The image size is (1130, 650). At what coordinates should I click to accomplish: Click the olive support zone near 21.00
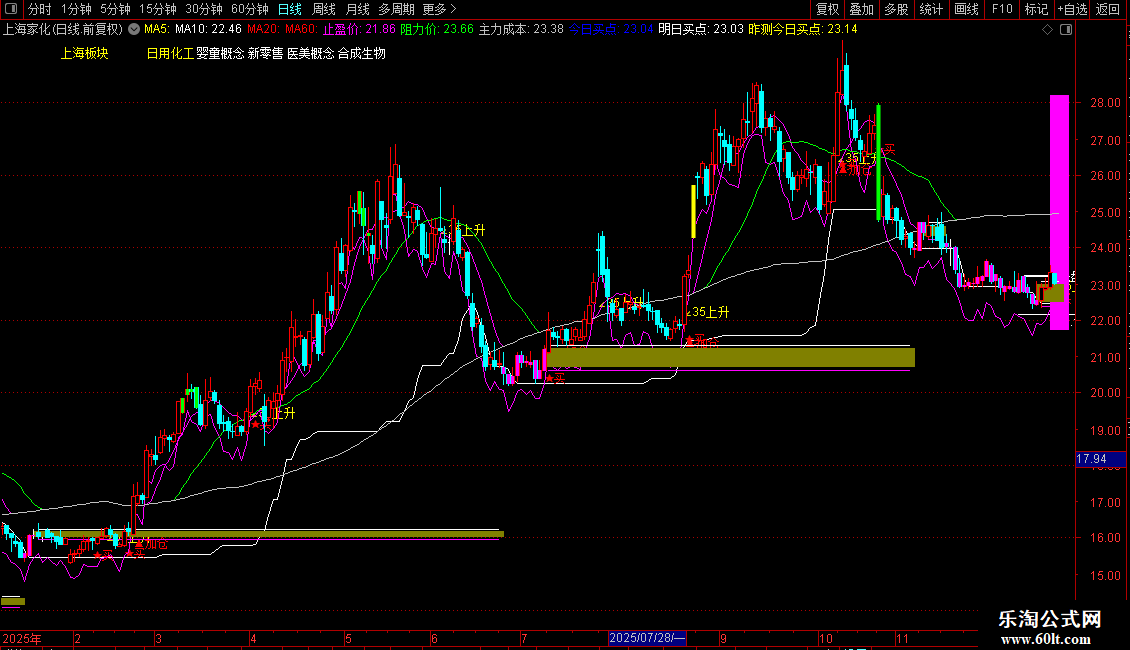pos(731,357)
